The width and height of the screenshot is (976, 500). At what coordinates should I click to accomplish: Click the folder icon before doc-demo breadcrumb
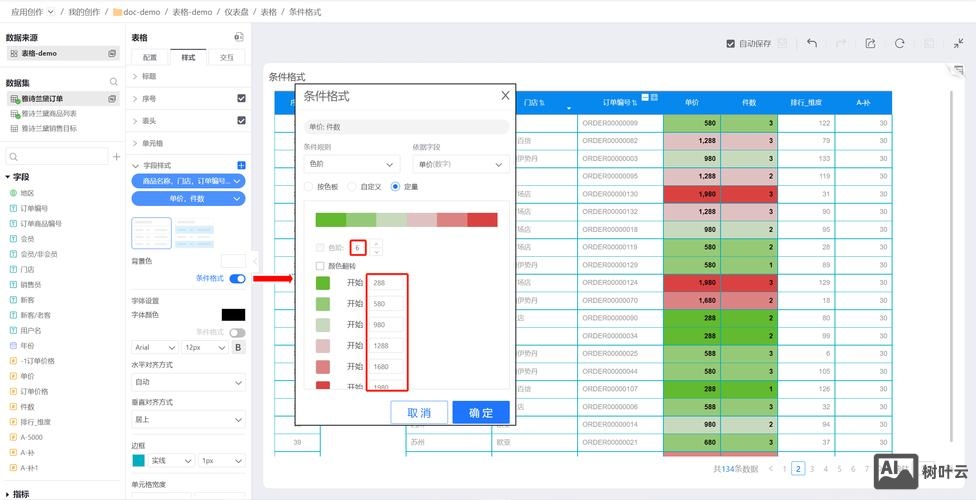pyautogui.click(x=117, y=12)
